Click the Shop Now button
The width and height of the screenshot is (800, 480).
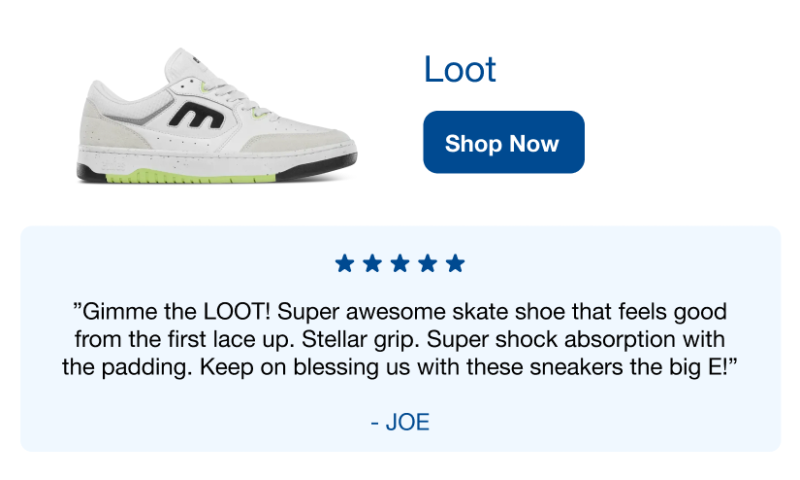[504, 142]
